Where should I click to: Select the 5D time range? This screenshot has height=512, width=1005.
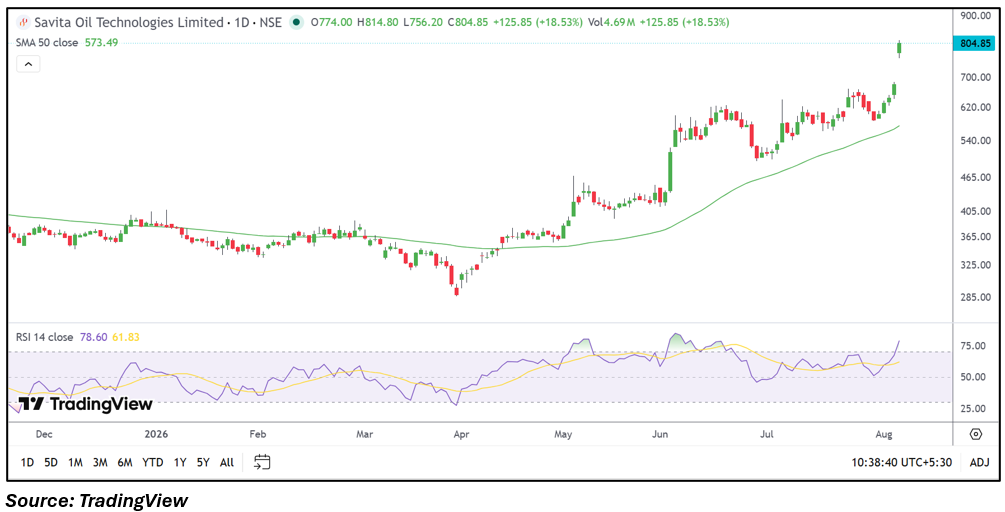coord(51,462)
